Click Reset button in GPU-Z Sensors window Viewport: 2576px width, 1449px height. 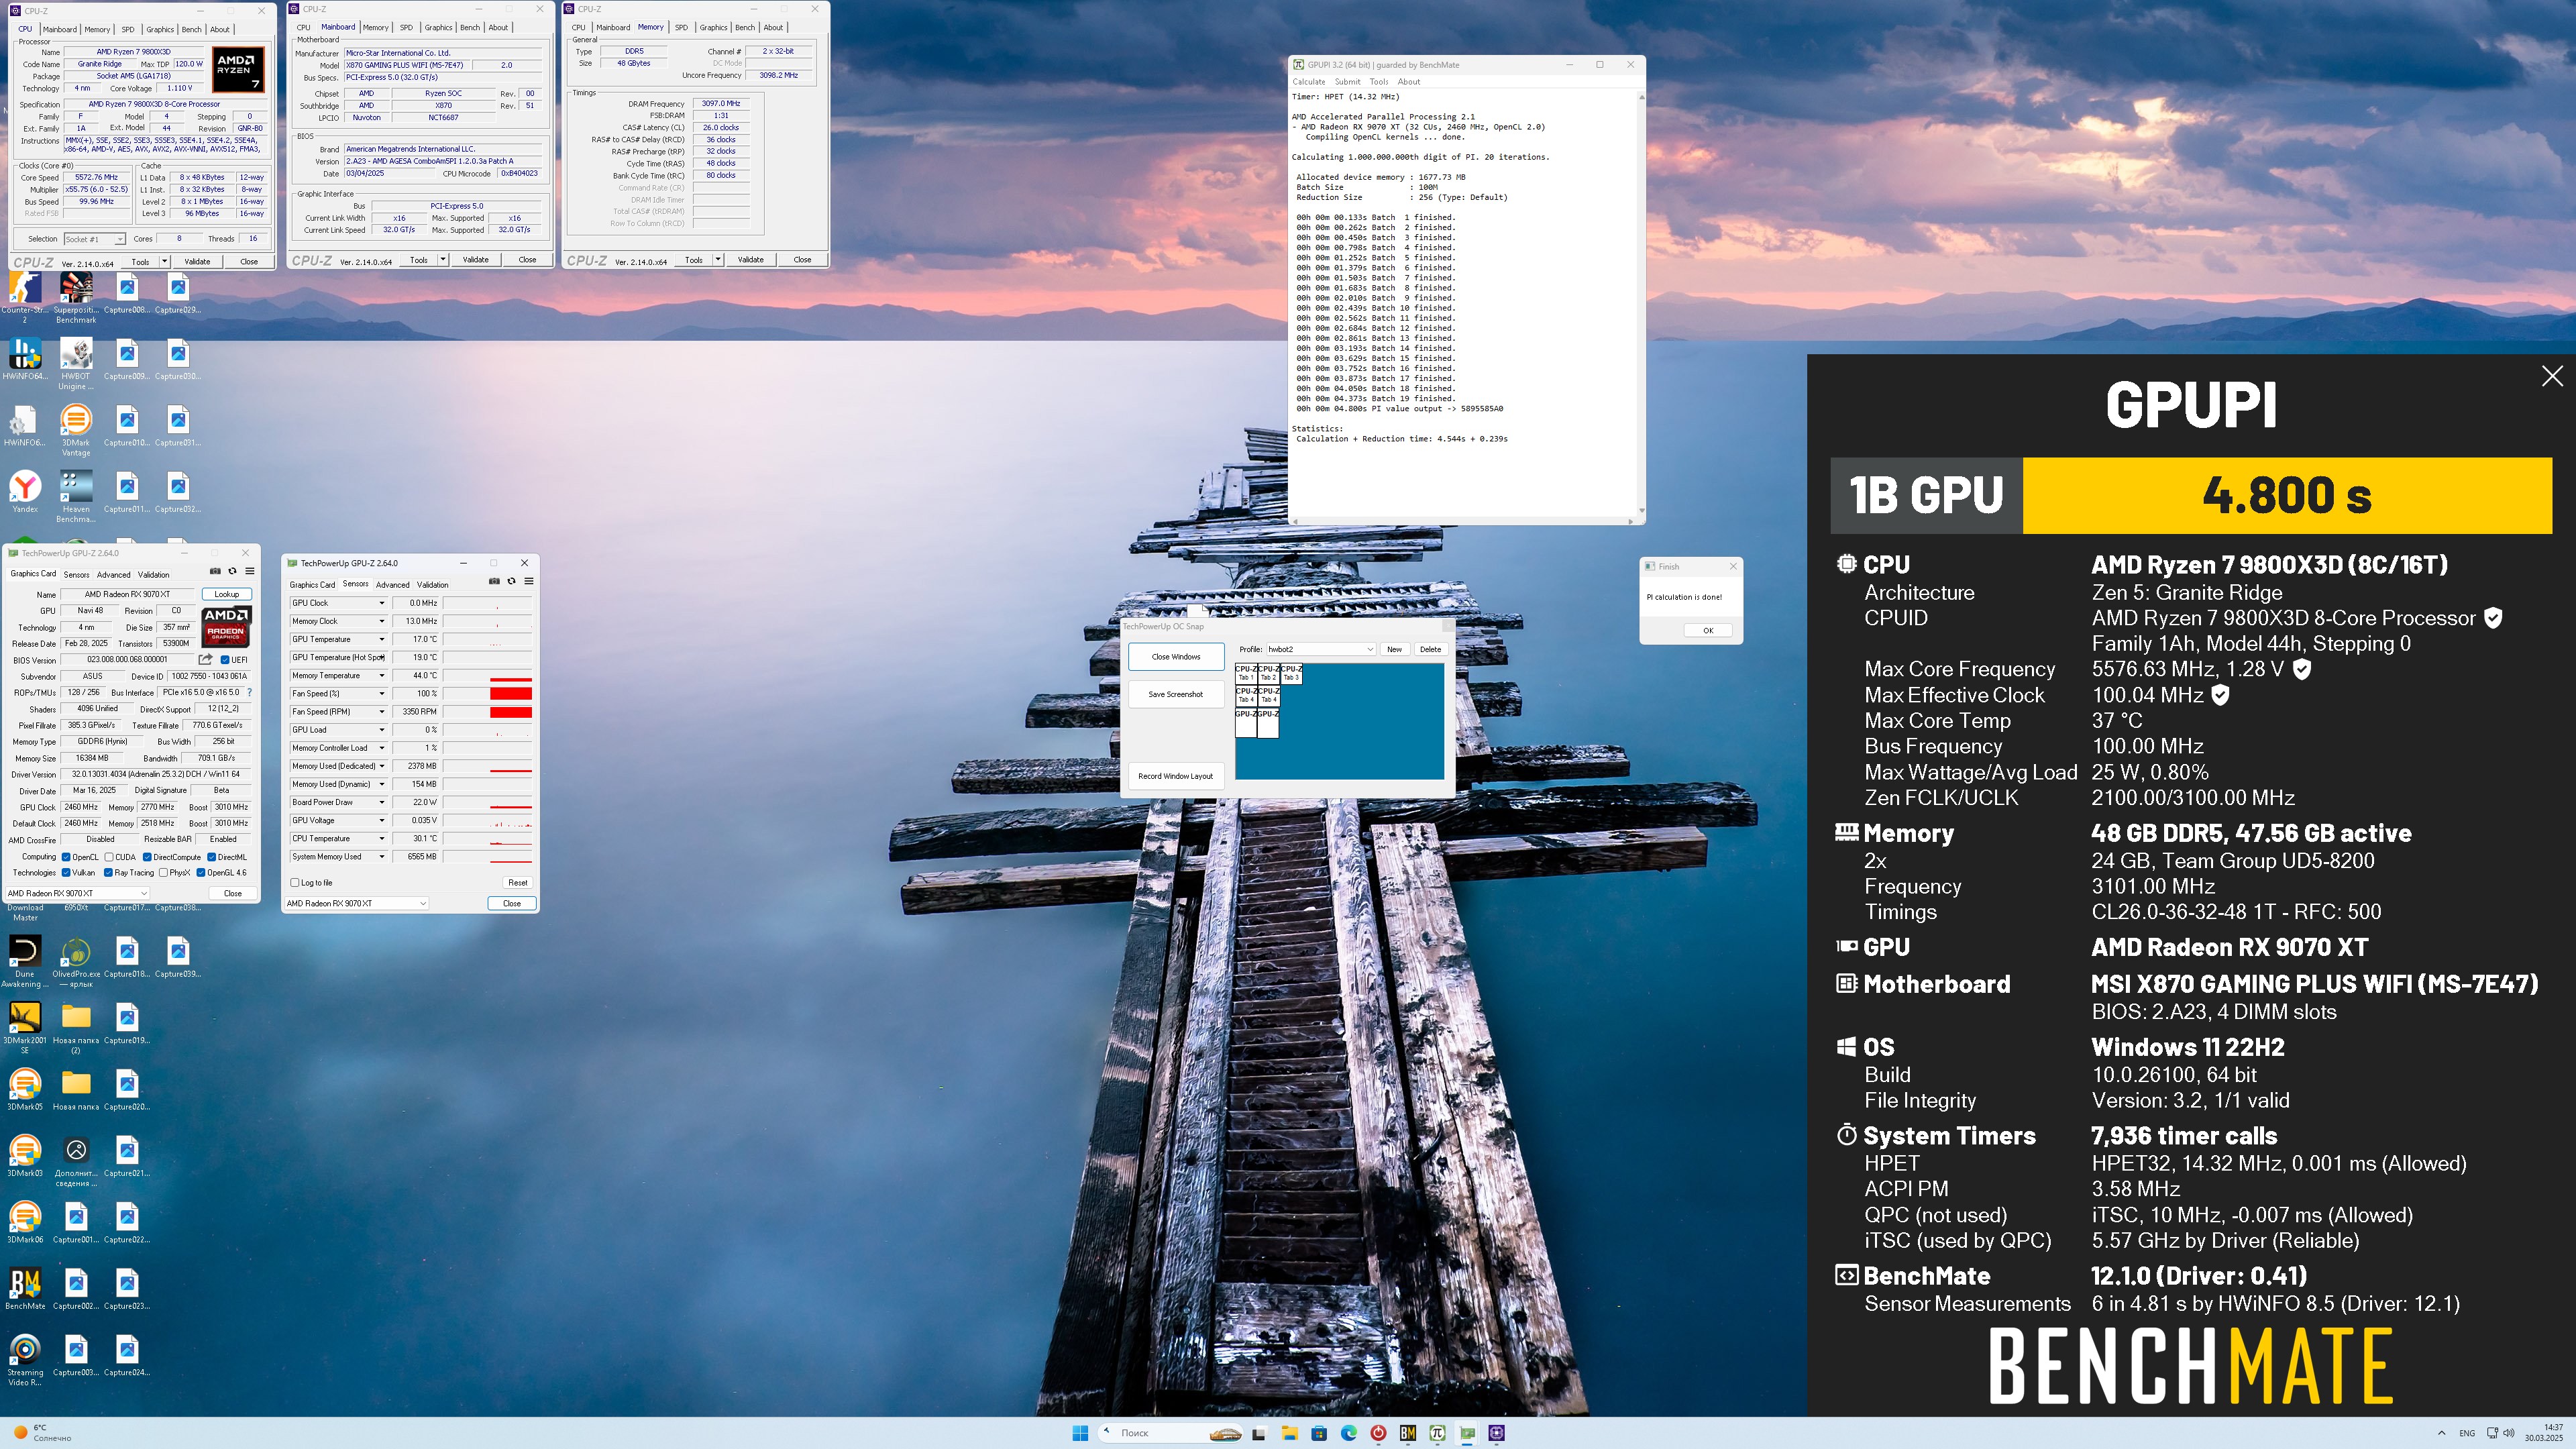tap(517, 883)
